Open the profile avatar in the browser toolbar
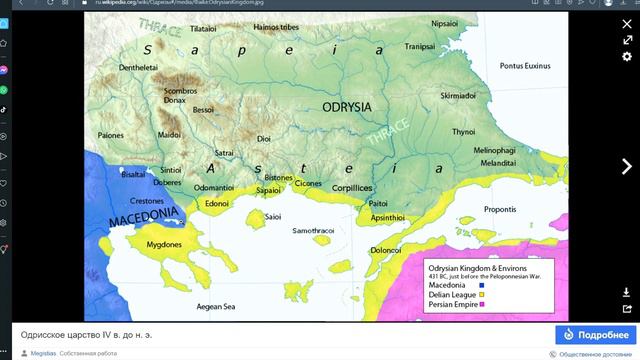This screenshot has height=360, width=640. tap(608, 2)
